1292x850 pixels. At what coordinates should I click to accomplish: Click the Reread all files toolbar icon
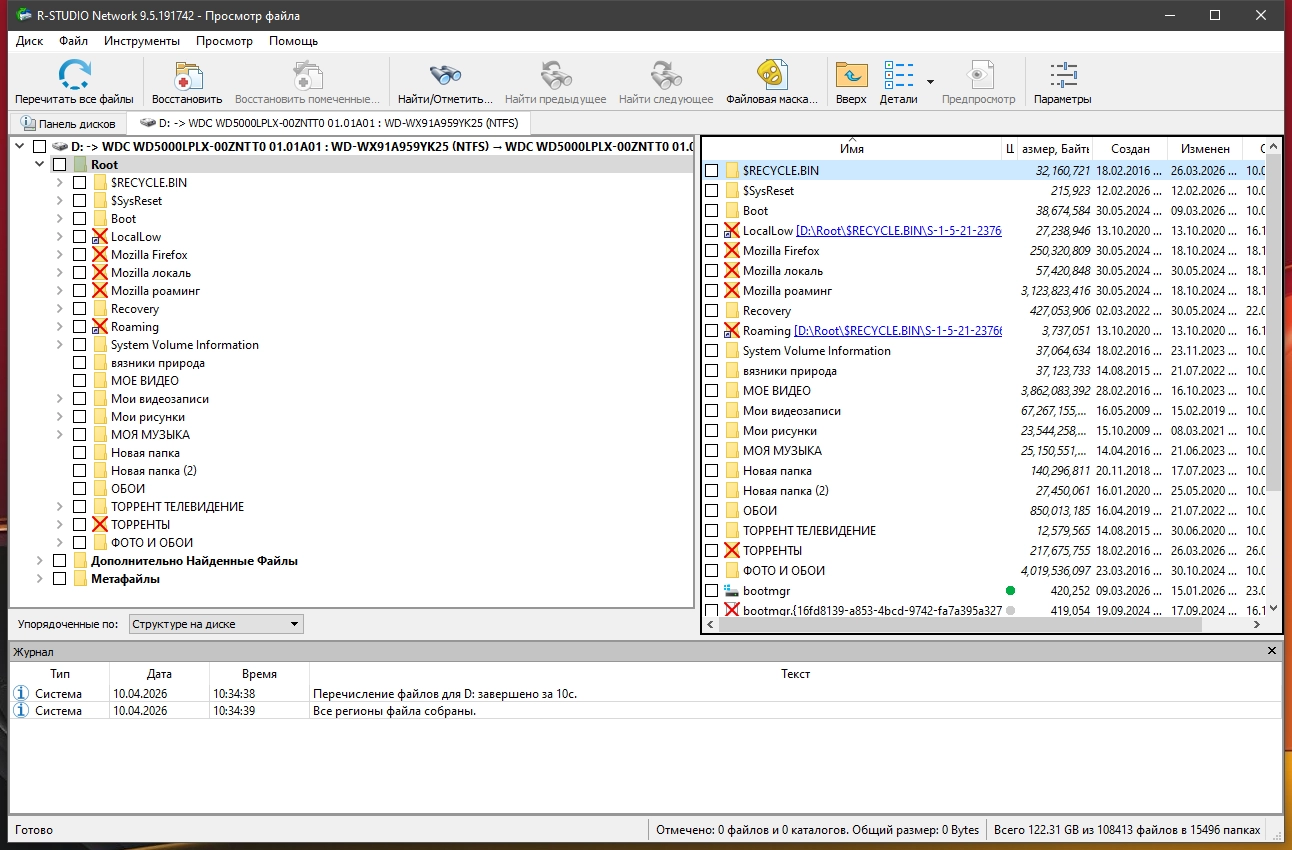pyautogui.click(x=74, y=75)
